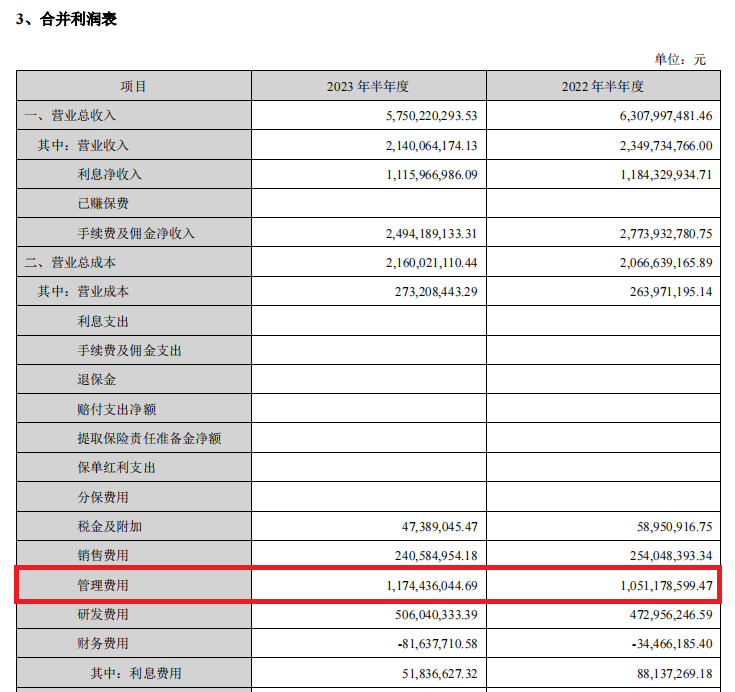Select the row label 利息净收入
The height and width of the screenshot is (692, 735).
(x=109, y=174)
